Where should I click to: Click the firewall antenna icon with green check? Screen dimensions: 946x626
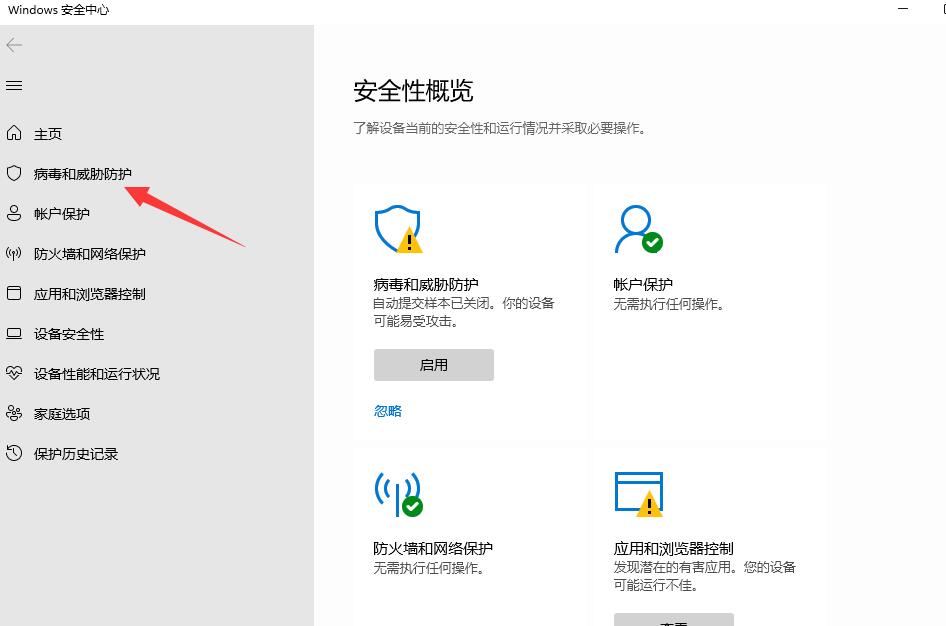point(398,495)
